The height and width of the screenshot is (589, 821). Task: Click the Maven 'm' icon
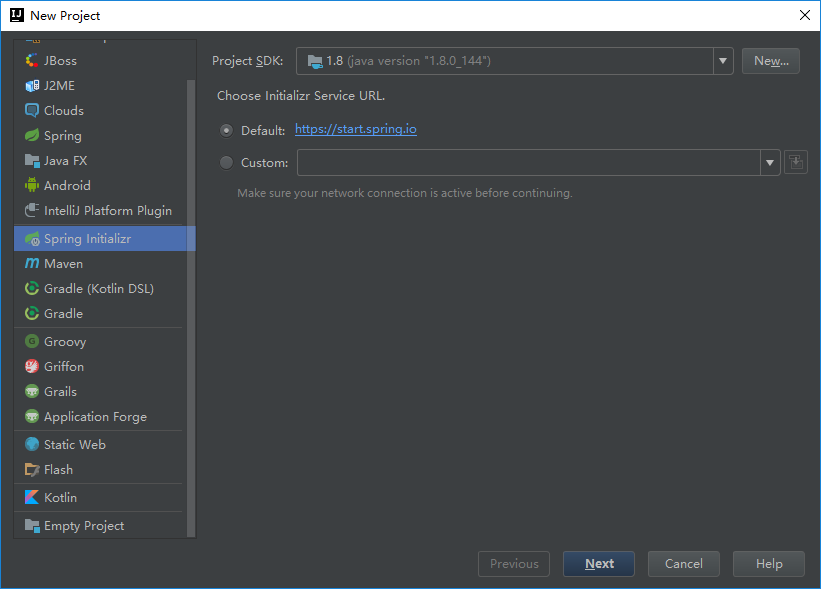[x=32, y=263]
